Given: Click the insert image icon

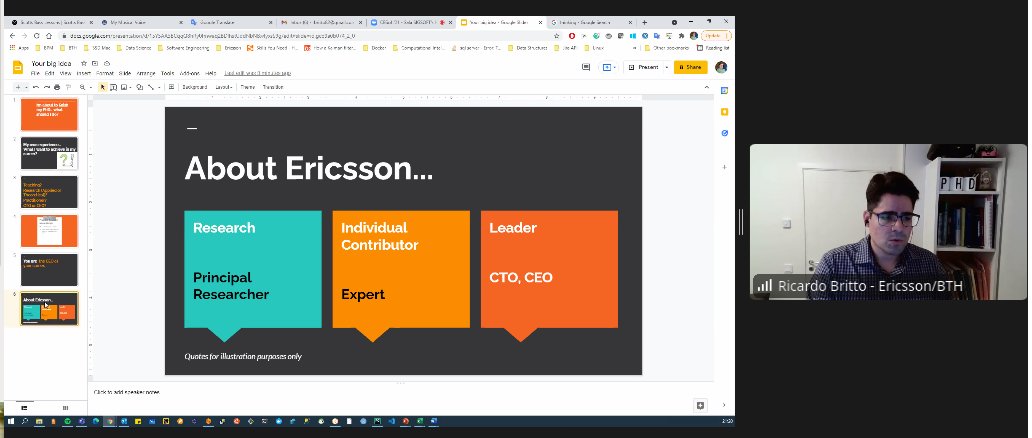Looking at the screenshot, I should pos(124,87).
